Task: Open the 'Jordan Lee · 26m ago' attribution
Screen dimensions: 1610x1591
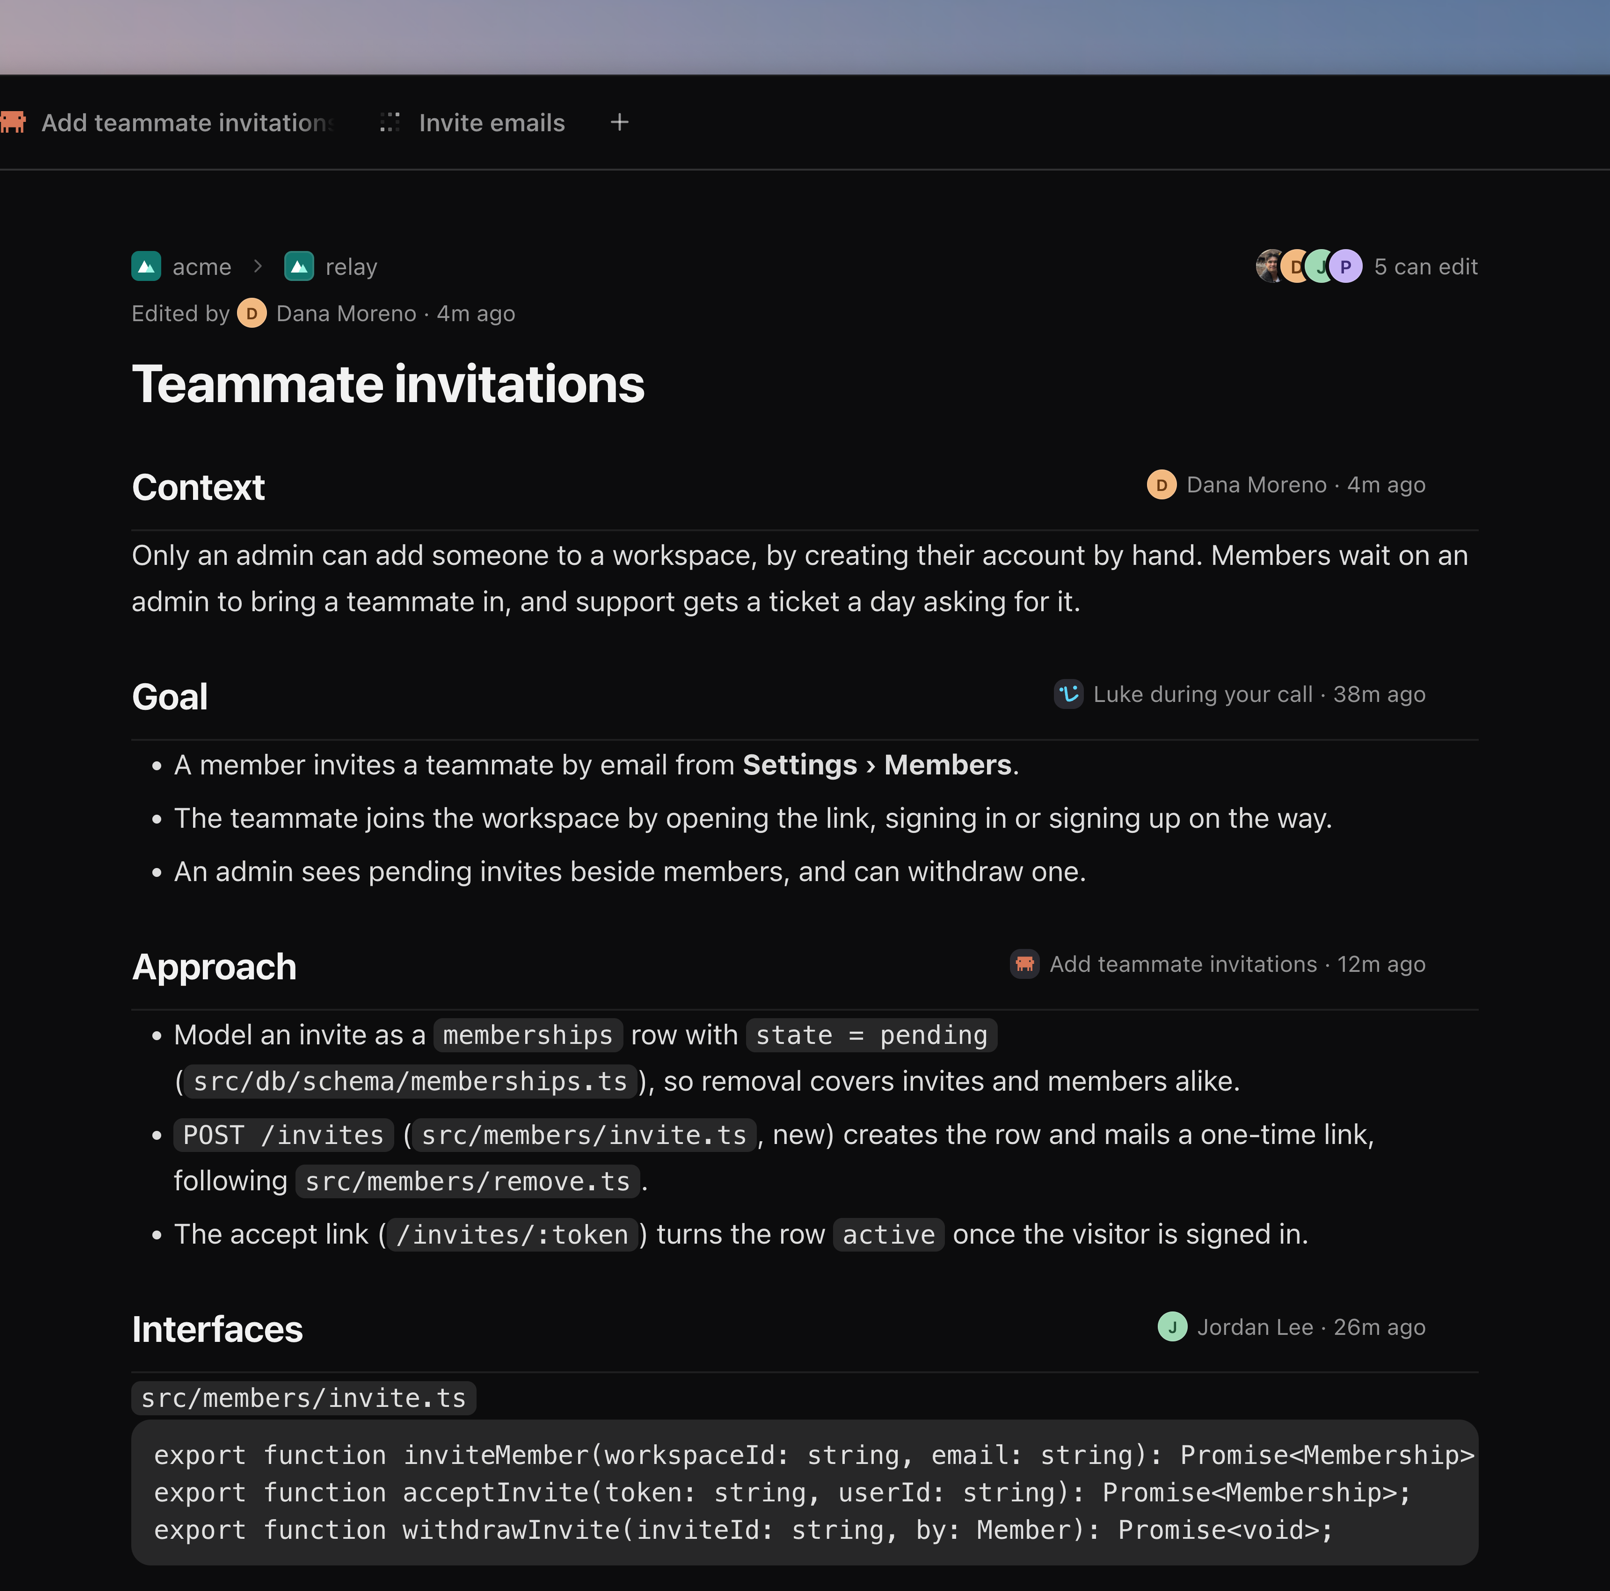Action: (1292, 1327)
